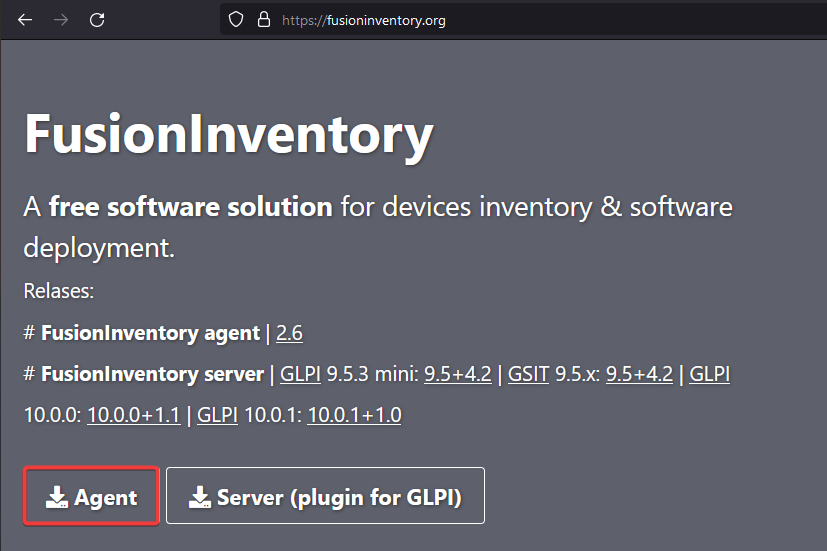Click the FusionInventory page heading
This screenshot has width=827, height=551.
click(x=228, y=135)
